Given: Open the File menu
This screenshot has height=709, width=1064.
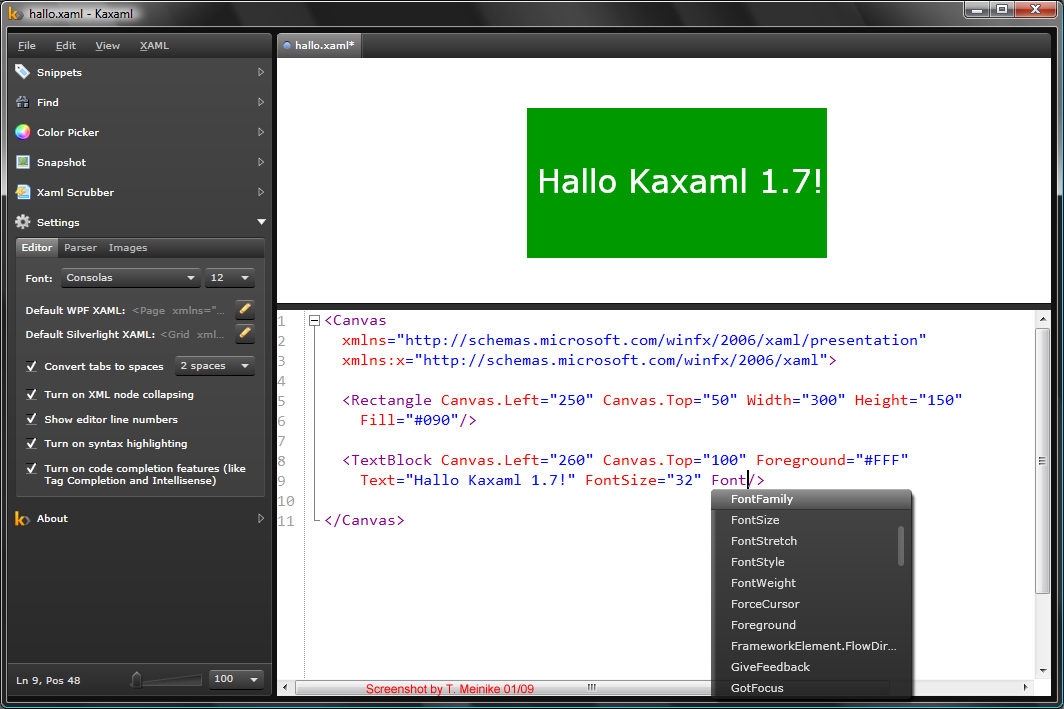Looking at the screenshot, I should [x=26, y=45].
